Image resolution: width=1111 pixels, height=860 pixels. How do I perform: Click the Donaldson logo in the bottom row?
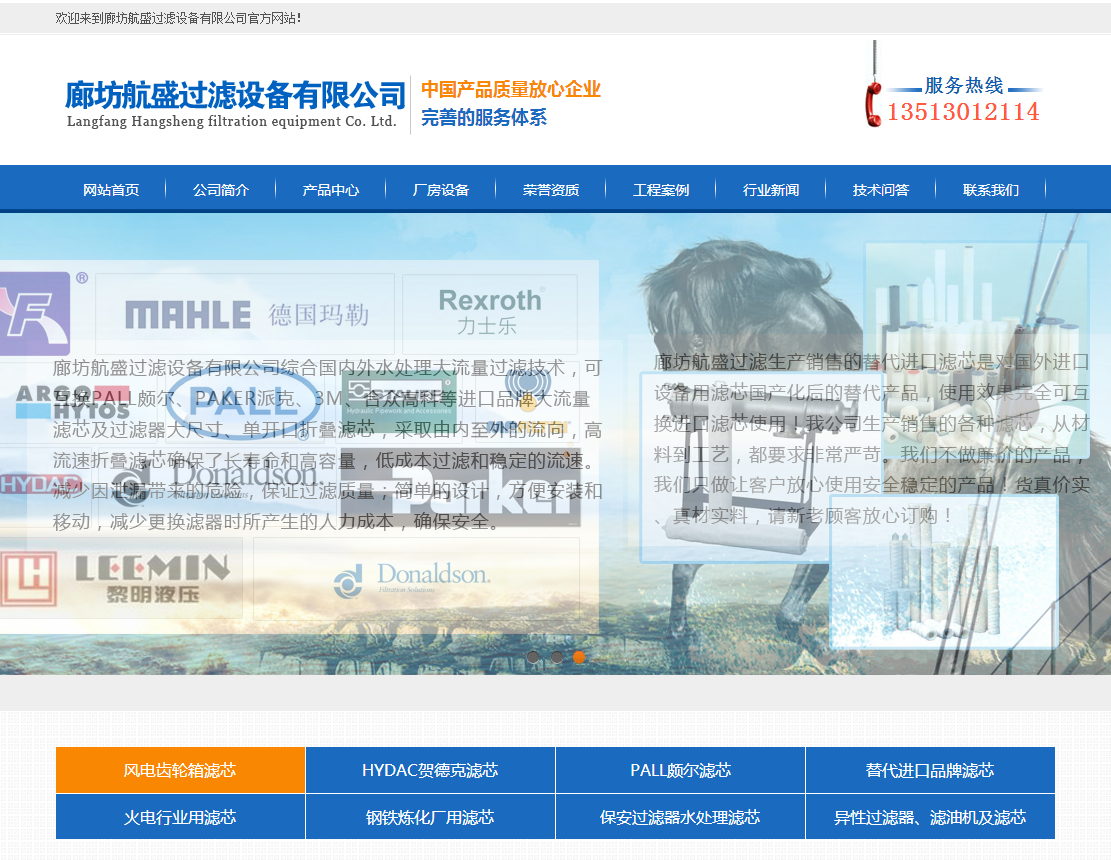414,578
